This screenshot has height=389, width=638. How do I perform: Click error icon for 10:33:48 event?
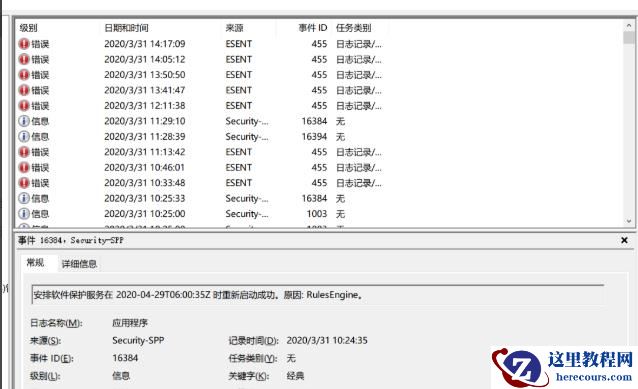[x=24, y=183]
